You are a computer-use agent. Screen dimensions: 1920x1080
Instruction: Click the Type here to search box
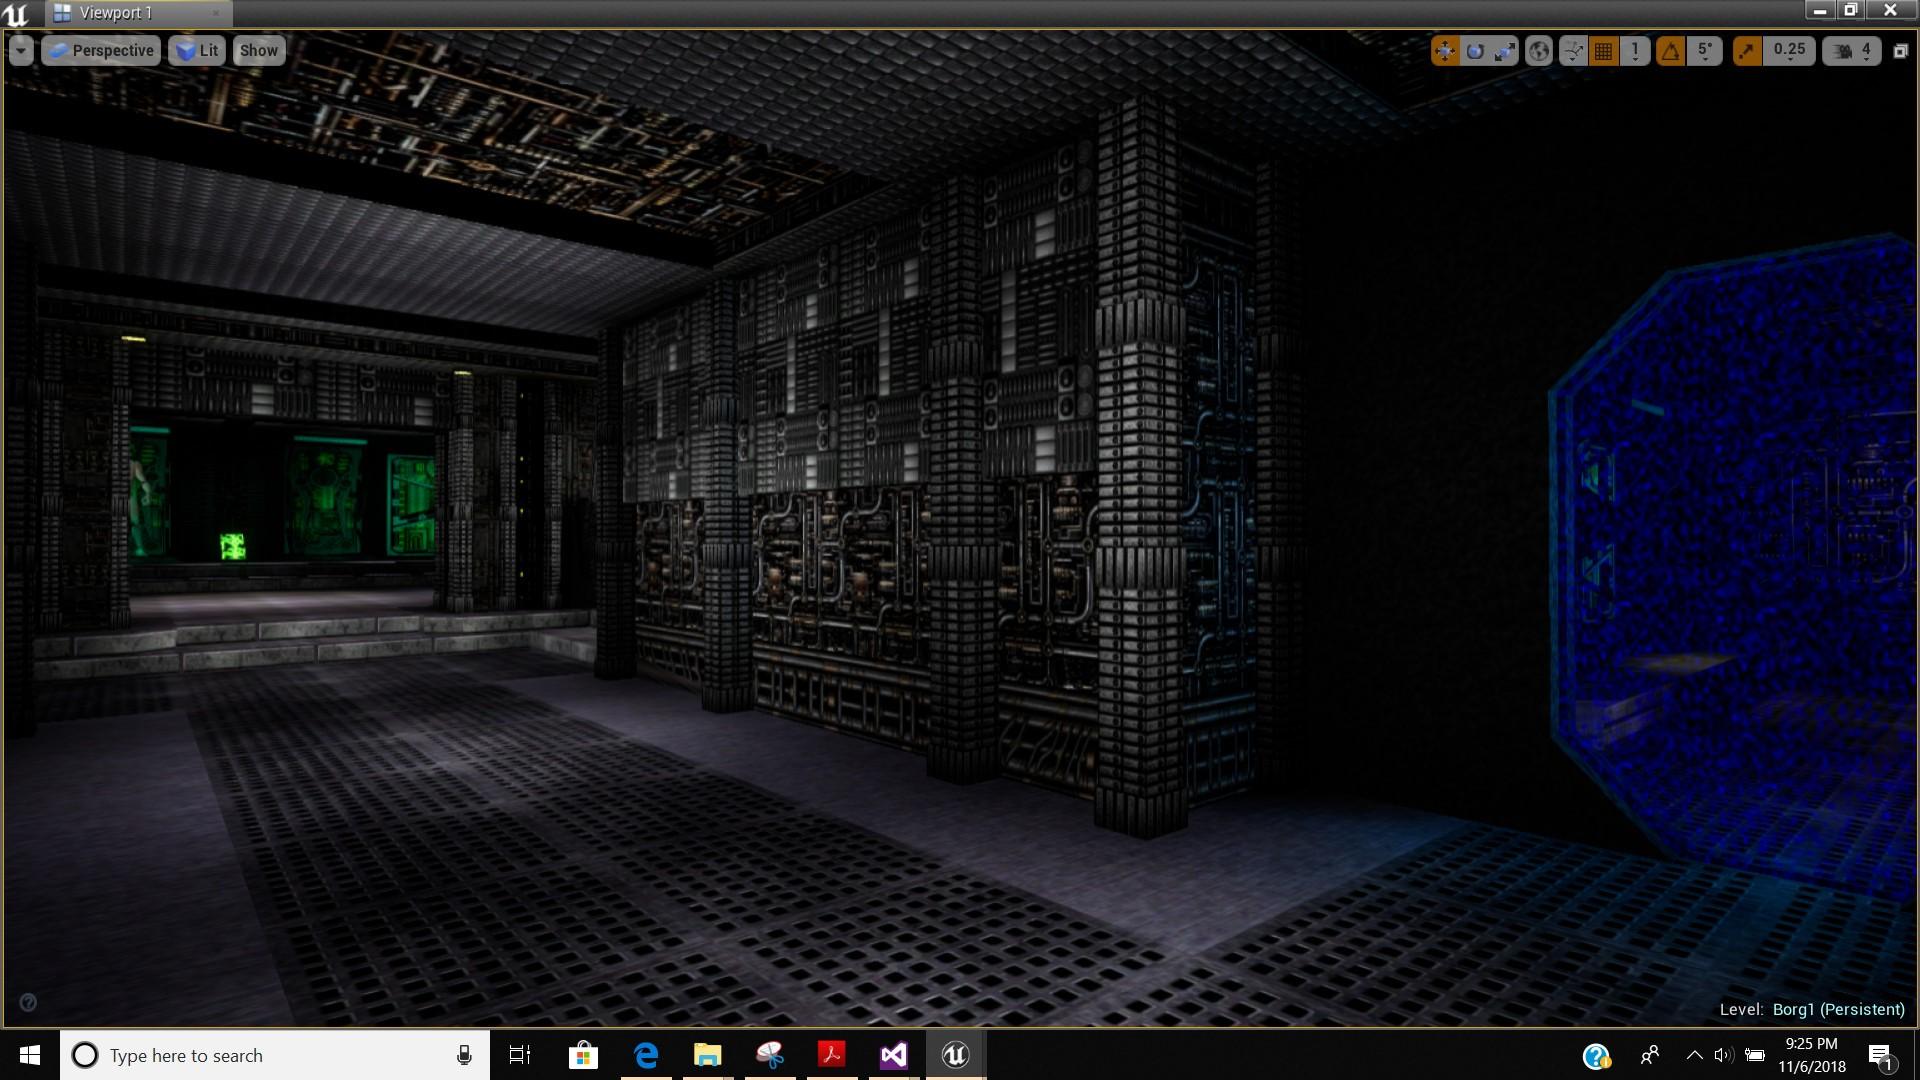[x=275, y=1055]
